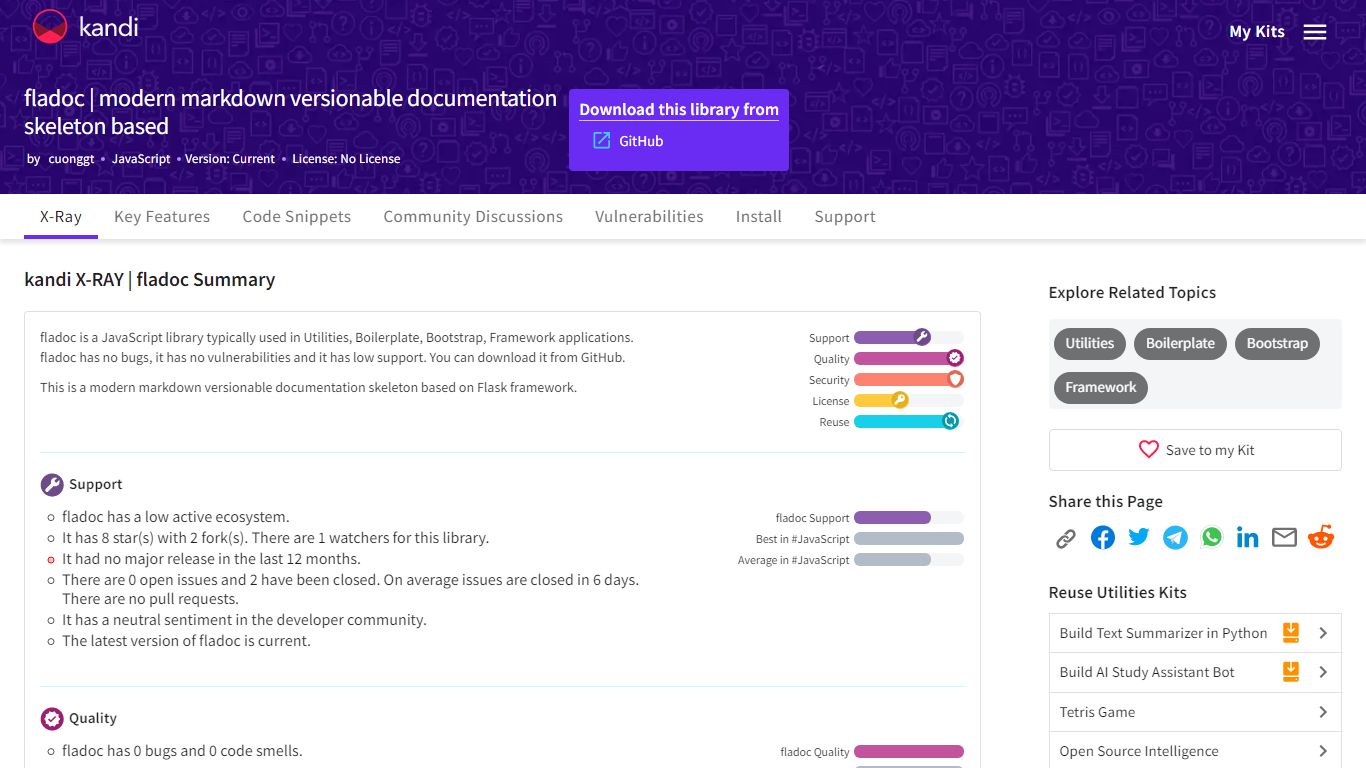Click 'It has 8 star(s) with 2 fork(s)' line
Image resolution: width=1366 pixels, height=768 pixels.
(275, 538)
